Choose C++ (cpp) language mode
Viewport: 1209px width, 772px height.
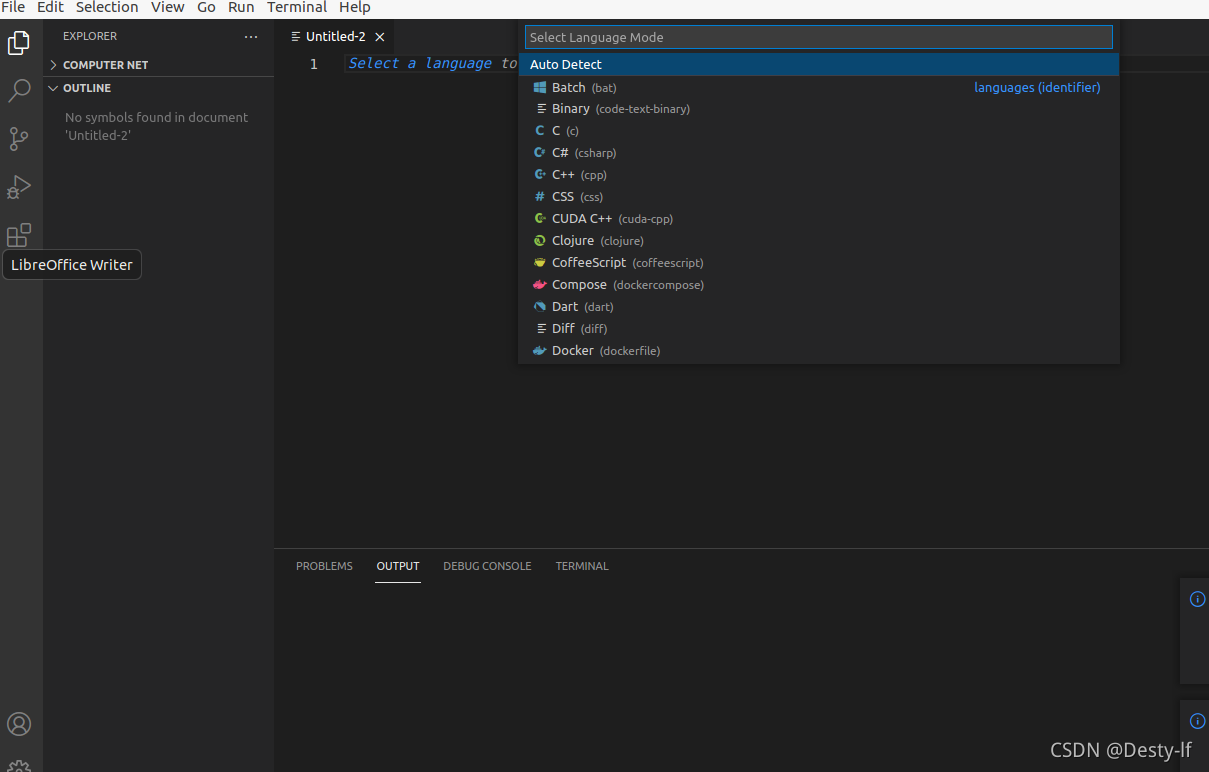click(818, 175)
